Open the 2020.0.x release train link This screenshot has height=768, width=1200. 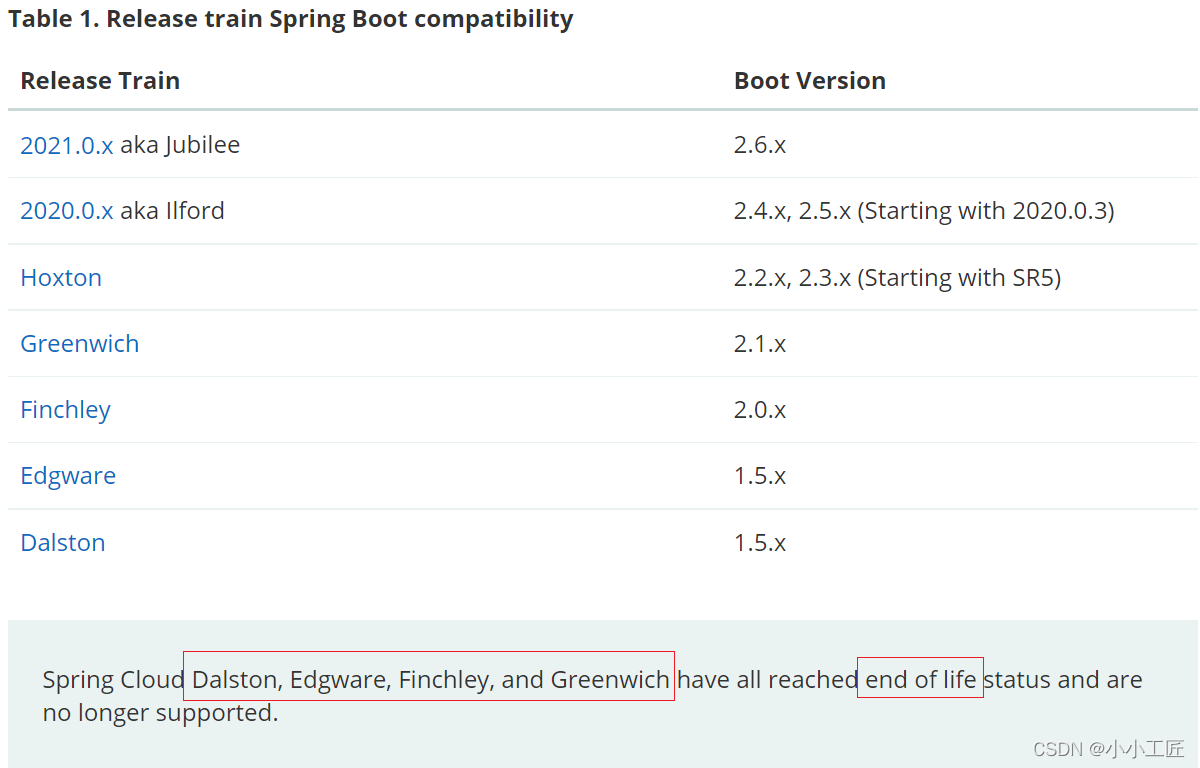[x=66, y=211]
